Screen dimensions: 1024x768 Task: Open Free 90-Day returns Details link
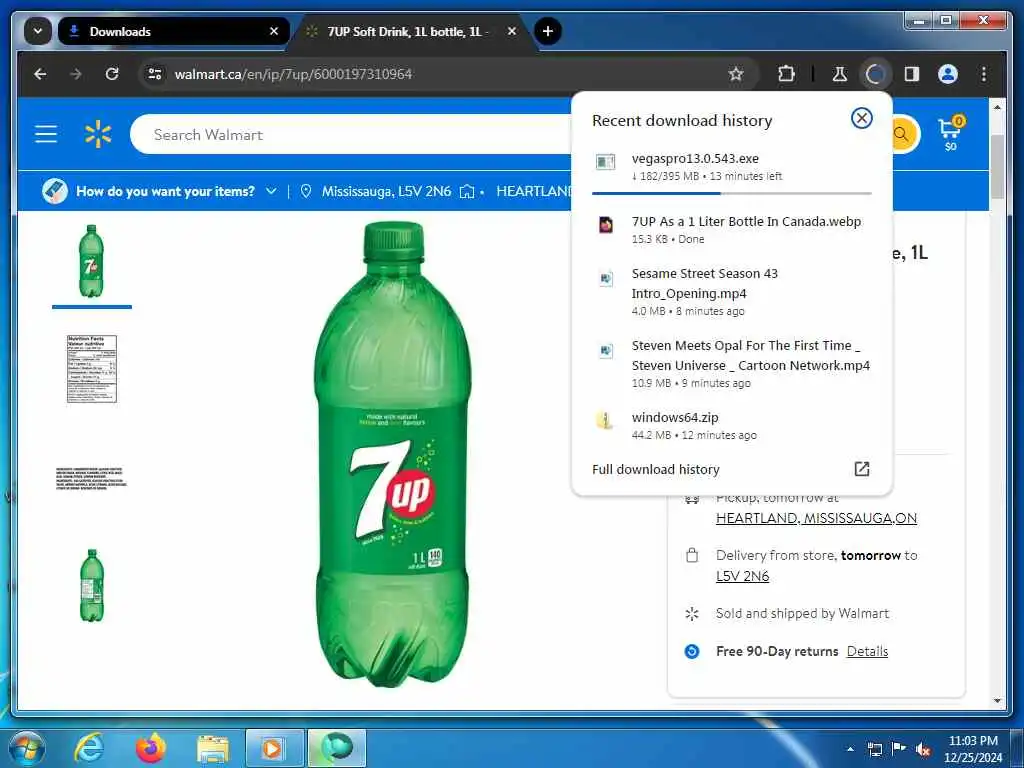coord(867,651)
